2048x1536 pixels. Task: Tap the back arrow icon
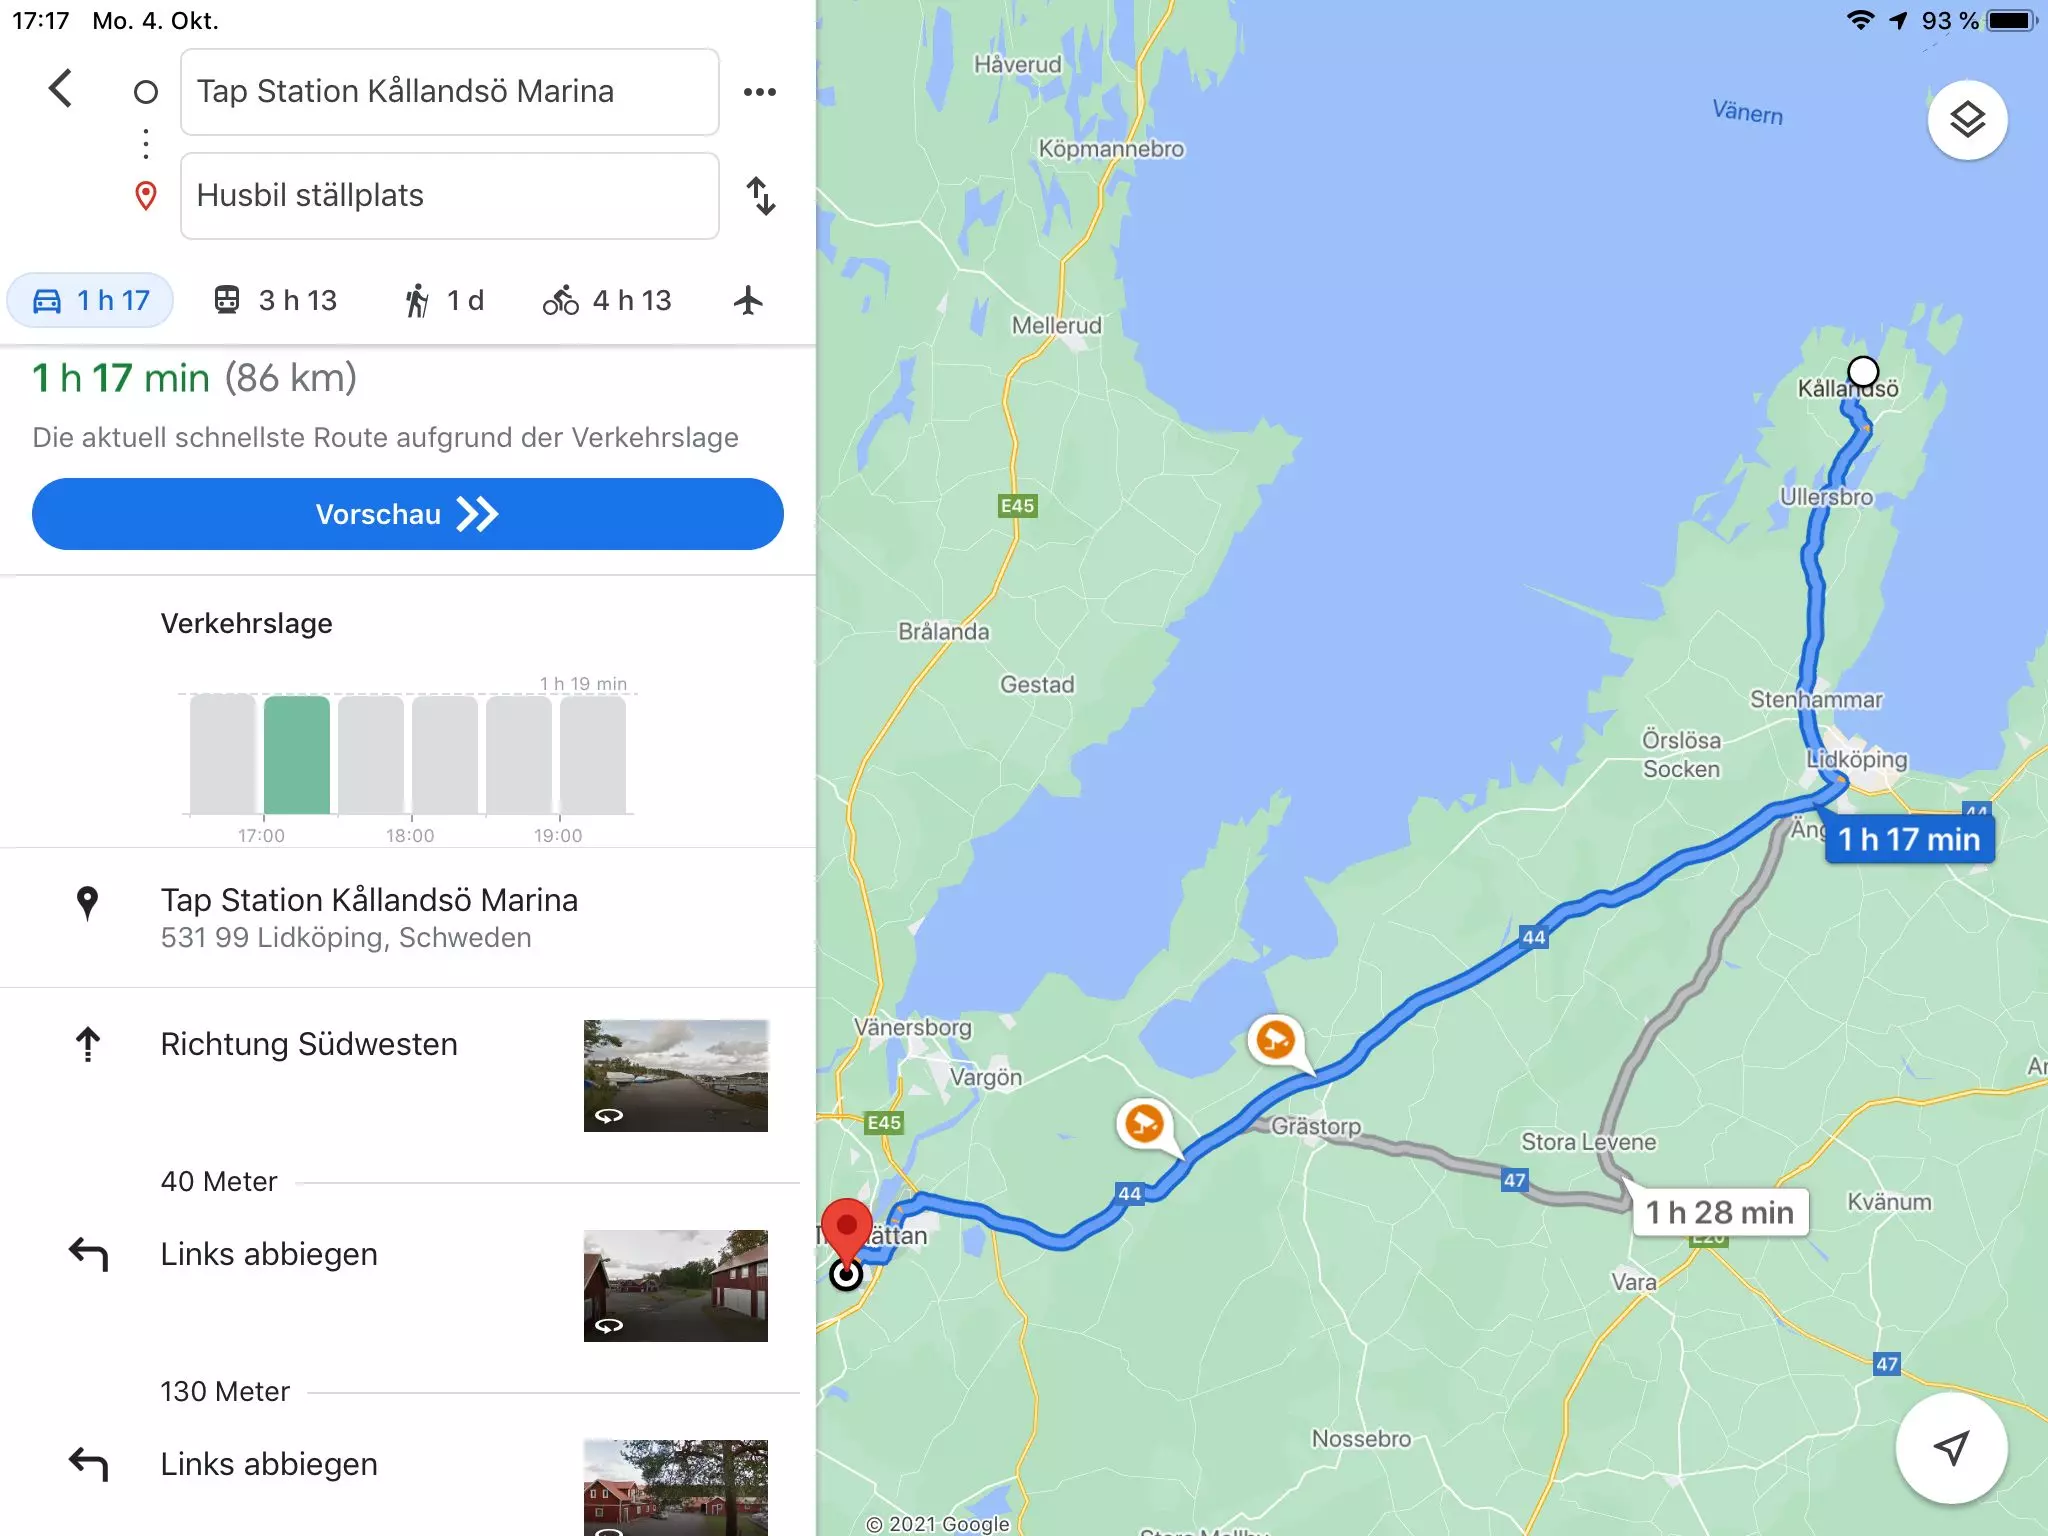[61, 89]
